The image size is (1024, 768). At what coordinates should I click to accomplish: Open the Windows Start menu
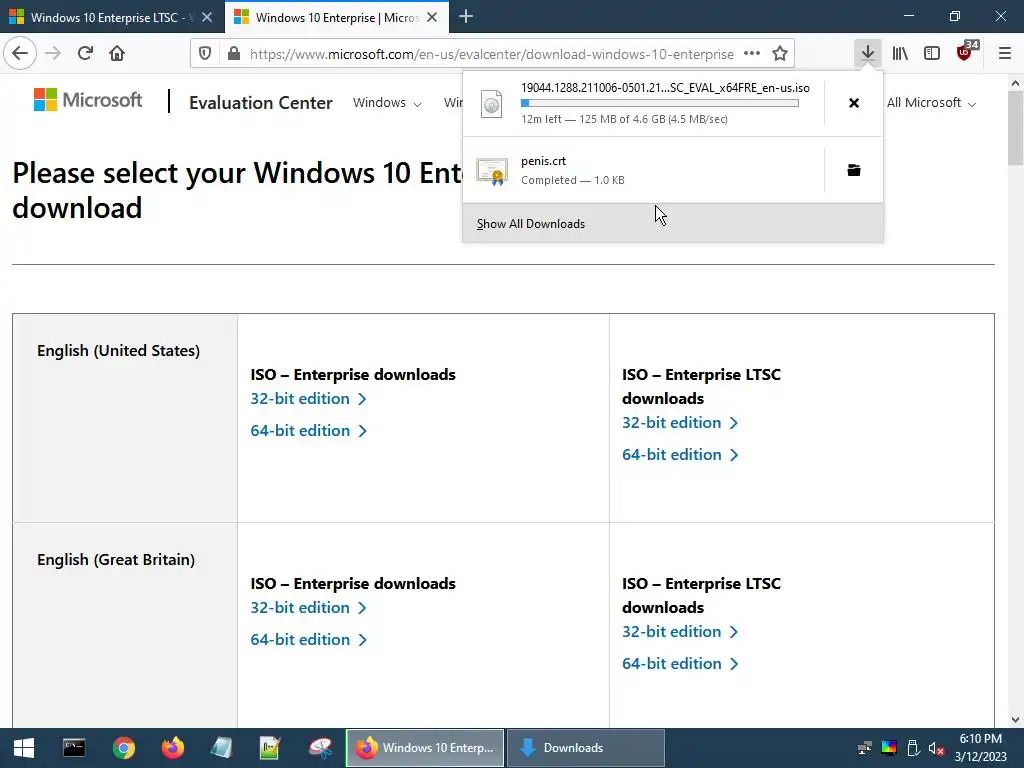(x=24, y=748)
